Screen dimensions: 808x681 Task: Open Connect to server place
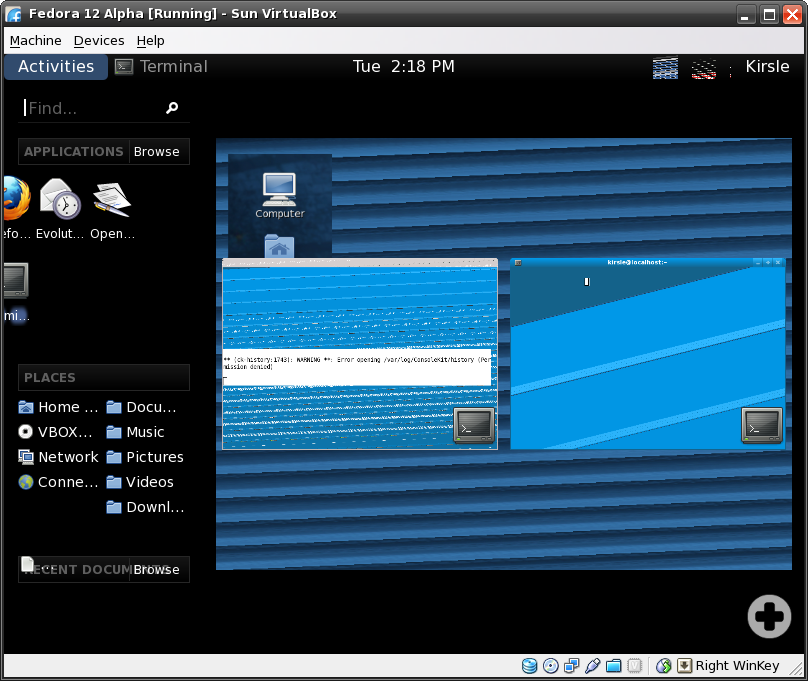tap(58, 482)
